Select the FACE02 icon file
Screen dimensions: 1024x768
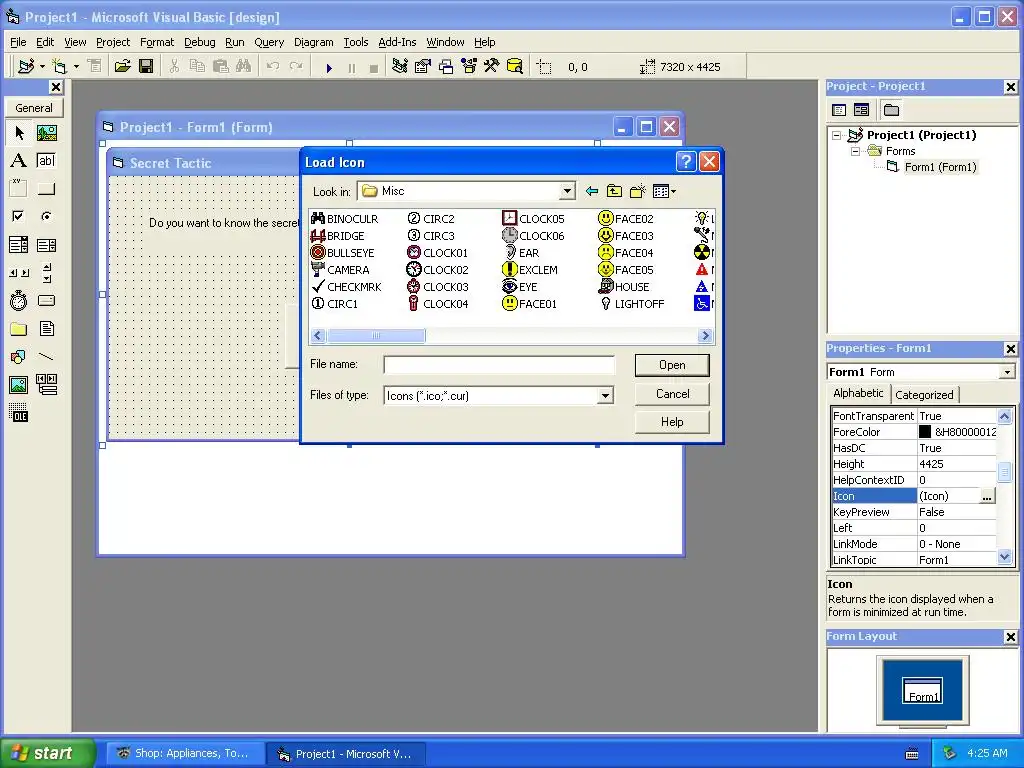pos(626,219)
